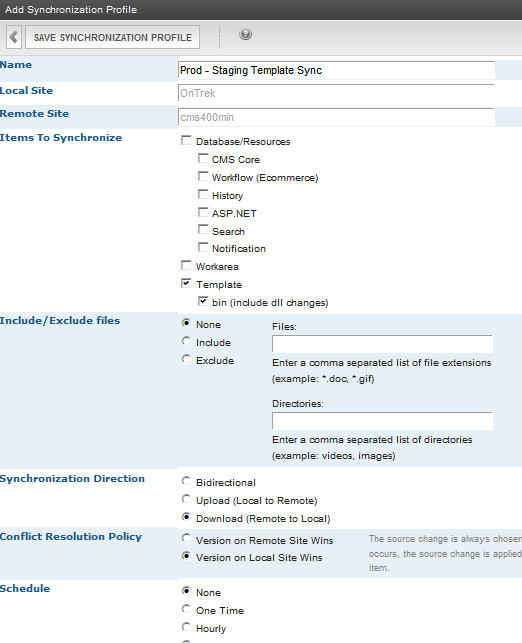Viewport: 522px width, 643px height.
Task: Open the help icon in toolbar
Action: click(245, 34)
